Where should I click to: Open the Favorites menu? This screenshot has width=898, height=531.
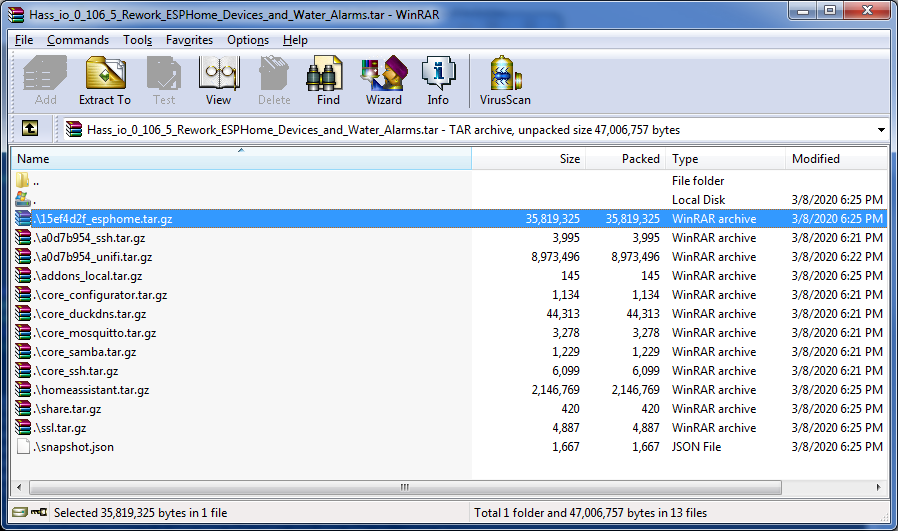(x=190, y=40)
